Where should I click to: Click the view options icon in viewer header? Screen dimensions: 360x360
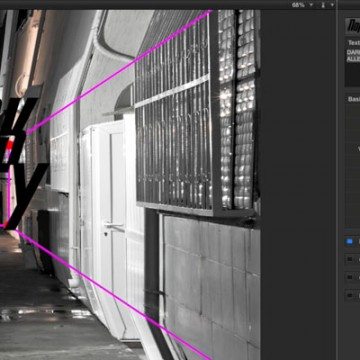(x=324, y=5)
